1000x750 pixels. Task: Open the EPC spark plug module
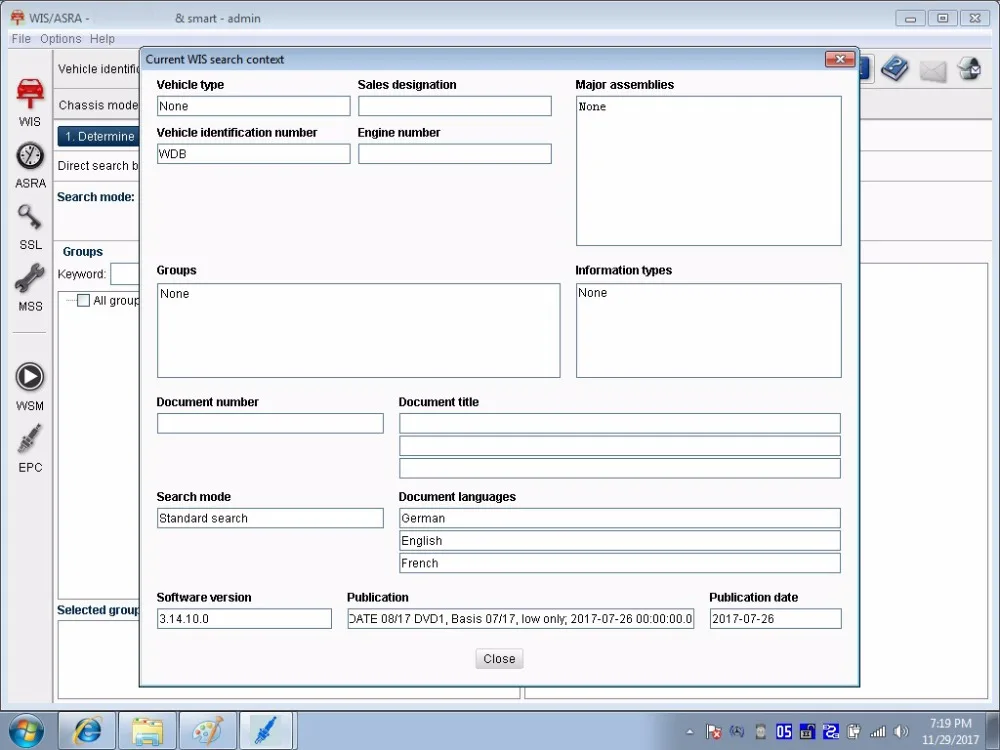30,448
